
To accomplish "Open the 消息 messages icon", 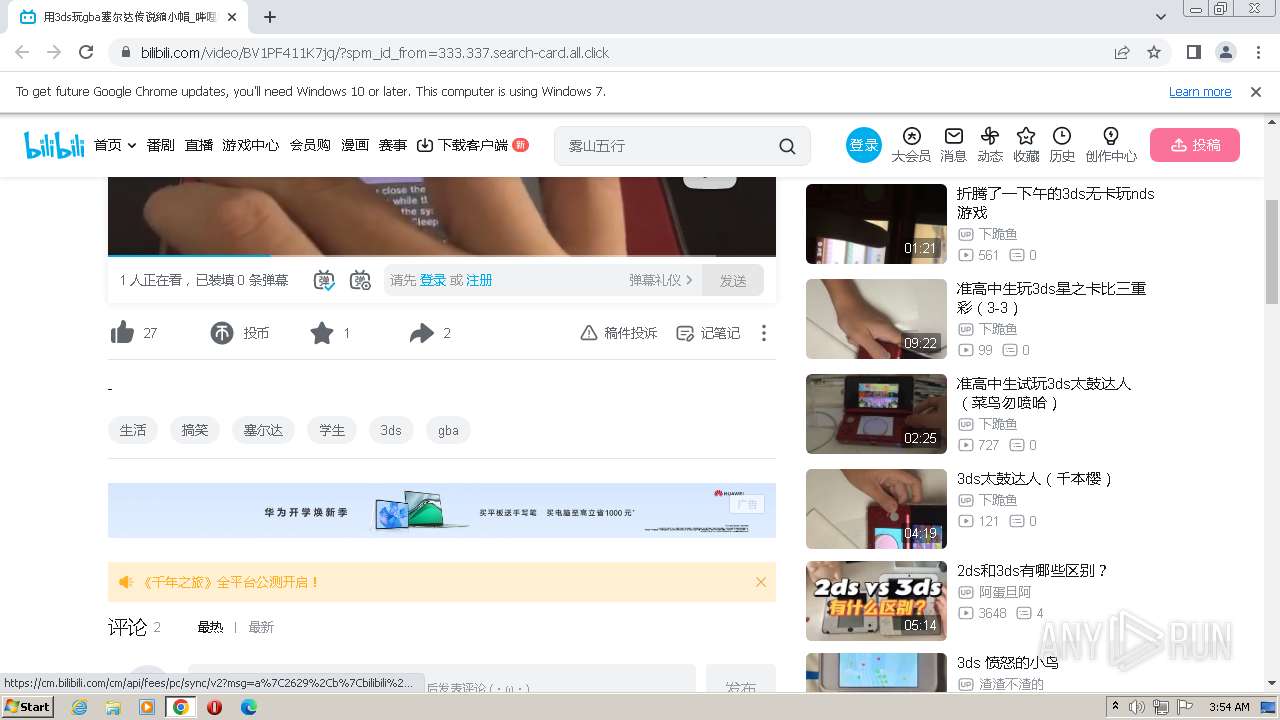I will click(x=954, y=145).
